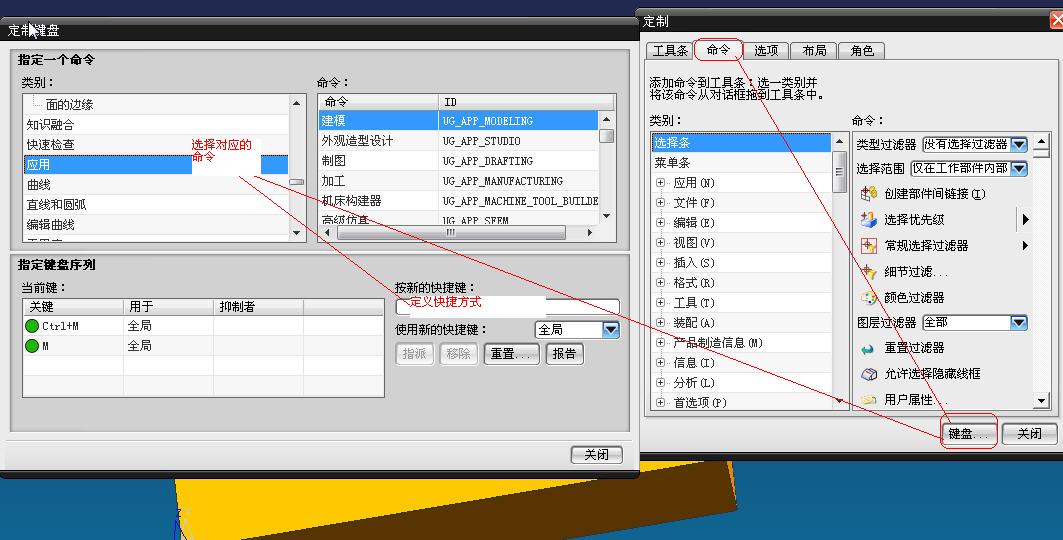Screen dimensions: 1063x540
Task: Select the 制图 command row
Action: (x=459, y=161)
